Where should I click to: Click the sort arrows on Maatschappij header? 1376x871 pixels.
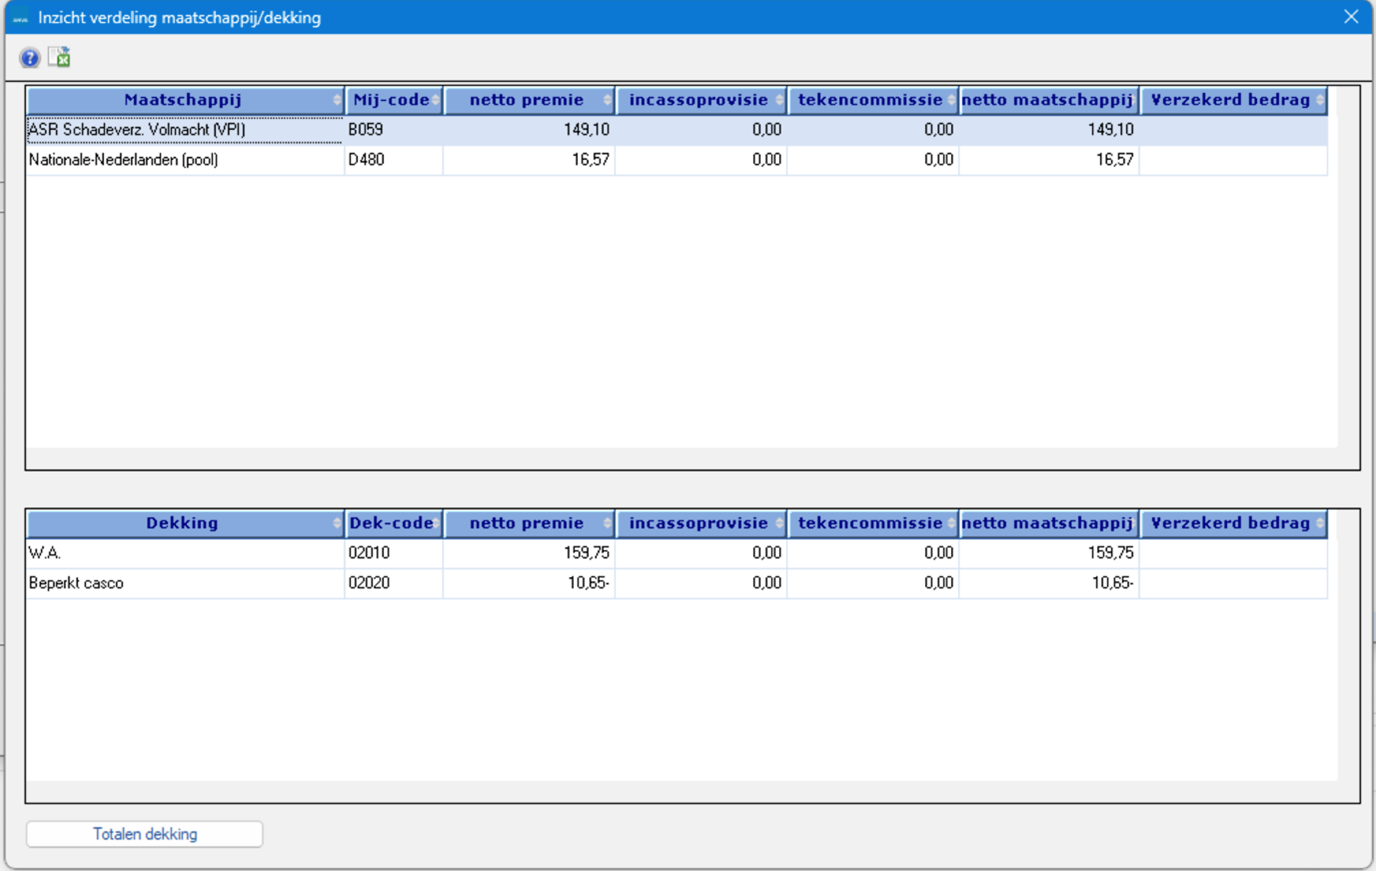point(337,100)
